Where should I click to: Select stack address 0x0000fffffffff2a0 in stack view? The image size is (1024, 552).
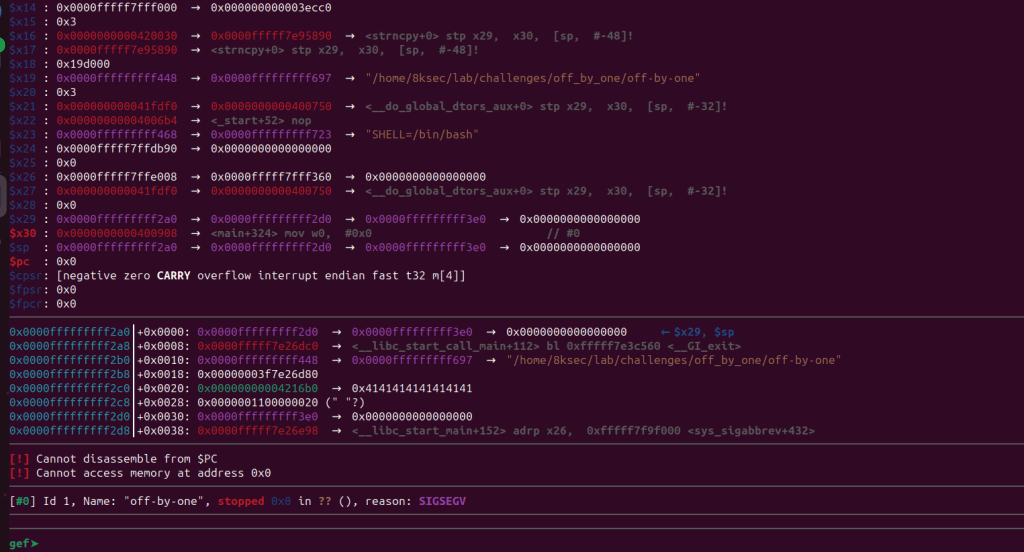[x=69, y=332]
